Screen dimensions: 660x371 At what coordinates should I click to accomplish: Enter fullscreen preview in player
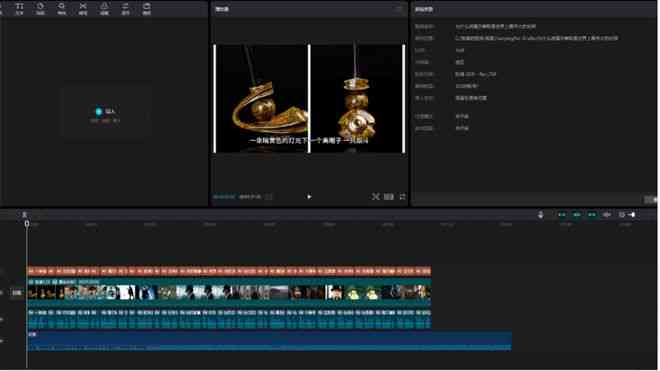(402, 197)
